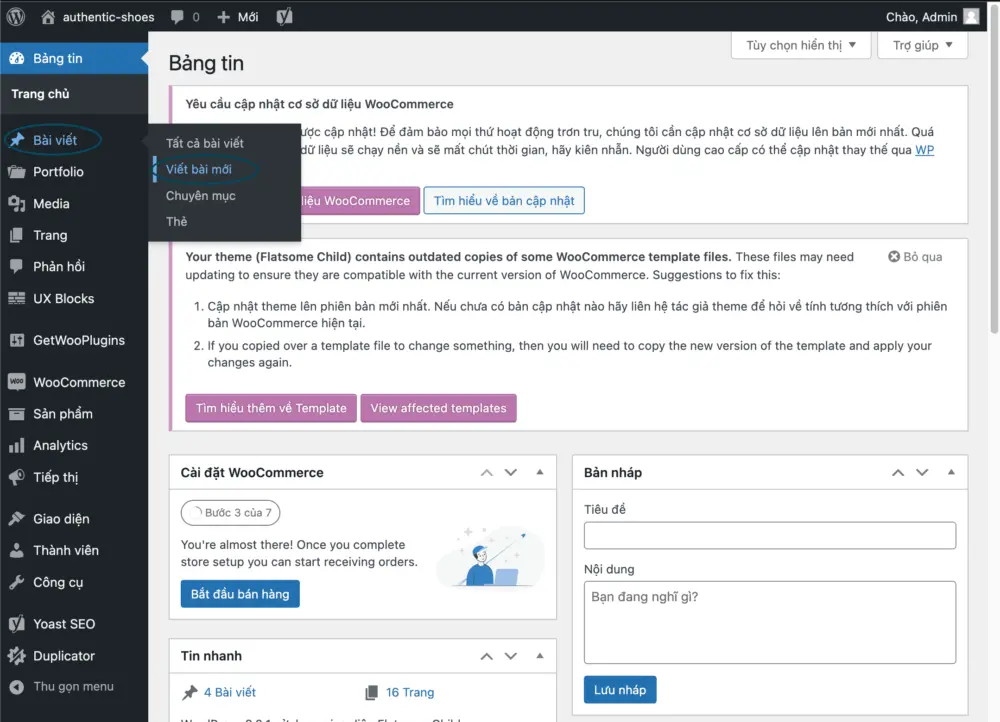Click the Công cụ wrench icon
1000x722 pixels.
tap(17, 582)
